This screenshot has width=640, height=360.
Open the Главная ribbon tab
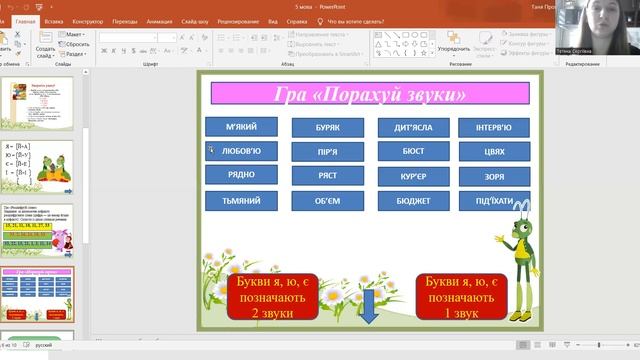pos(25,22)
